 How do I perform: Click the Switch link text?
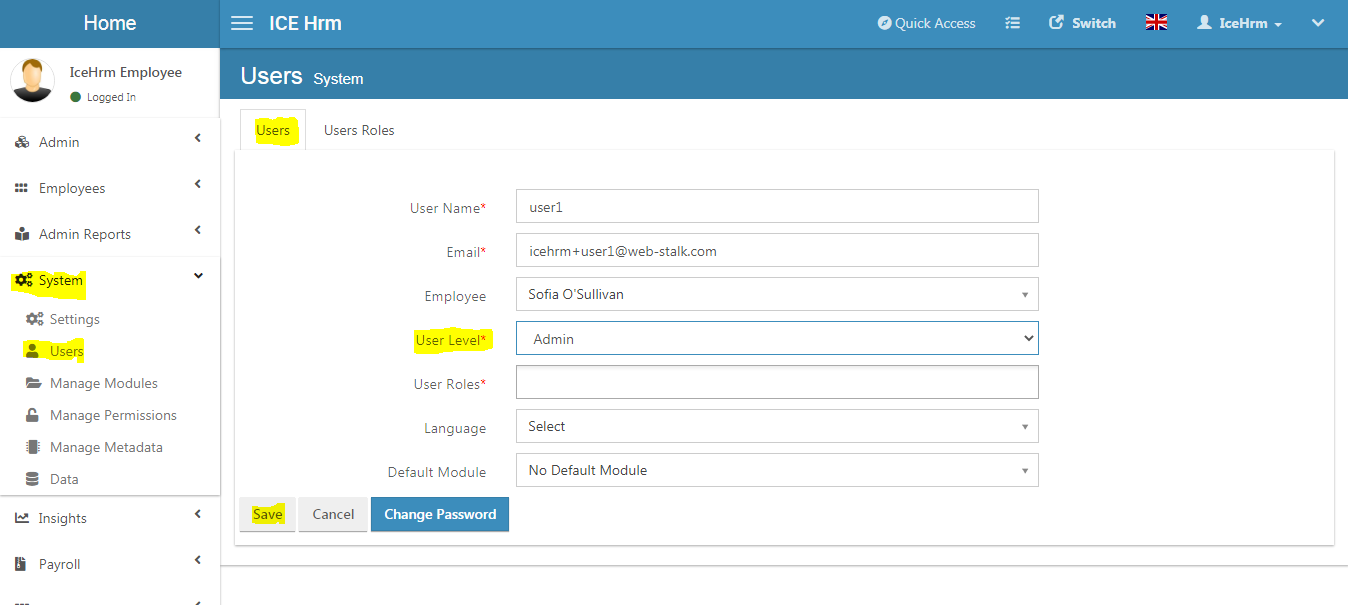pos(1094,23)
